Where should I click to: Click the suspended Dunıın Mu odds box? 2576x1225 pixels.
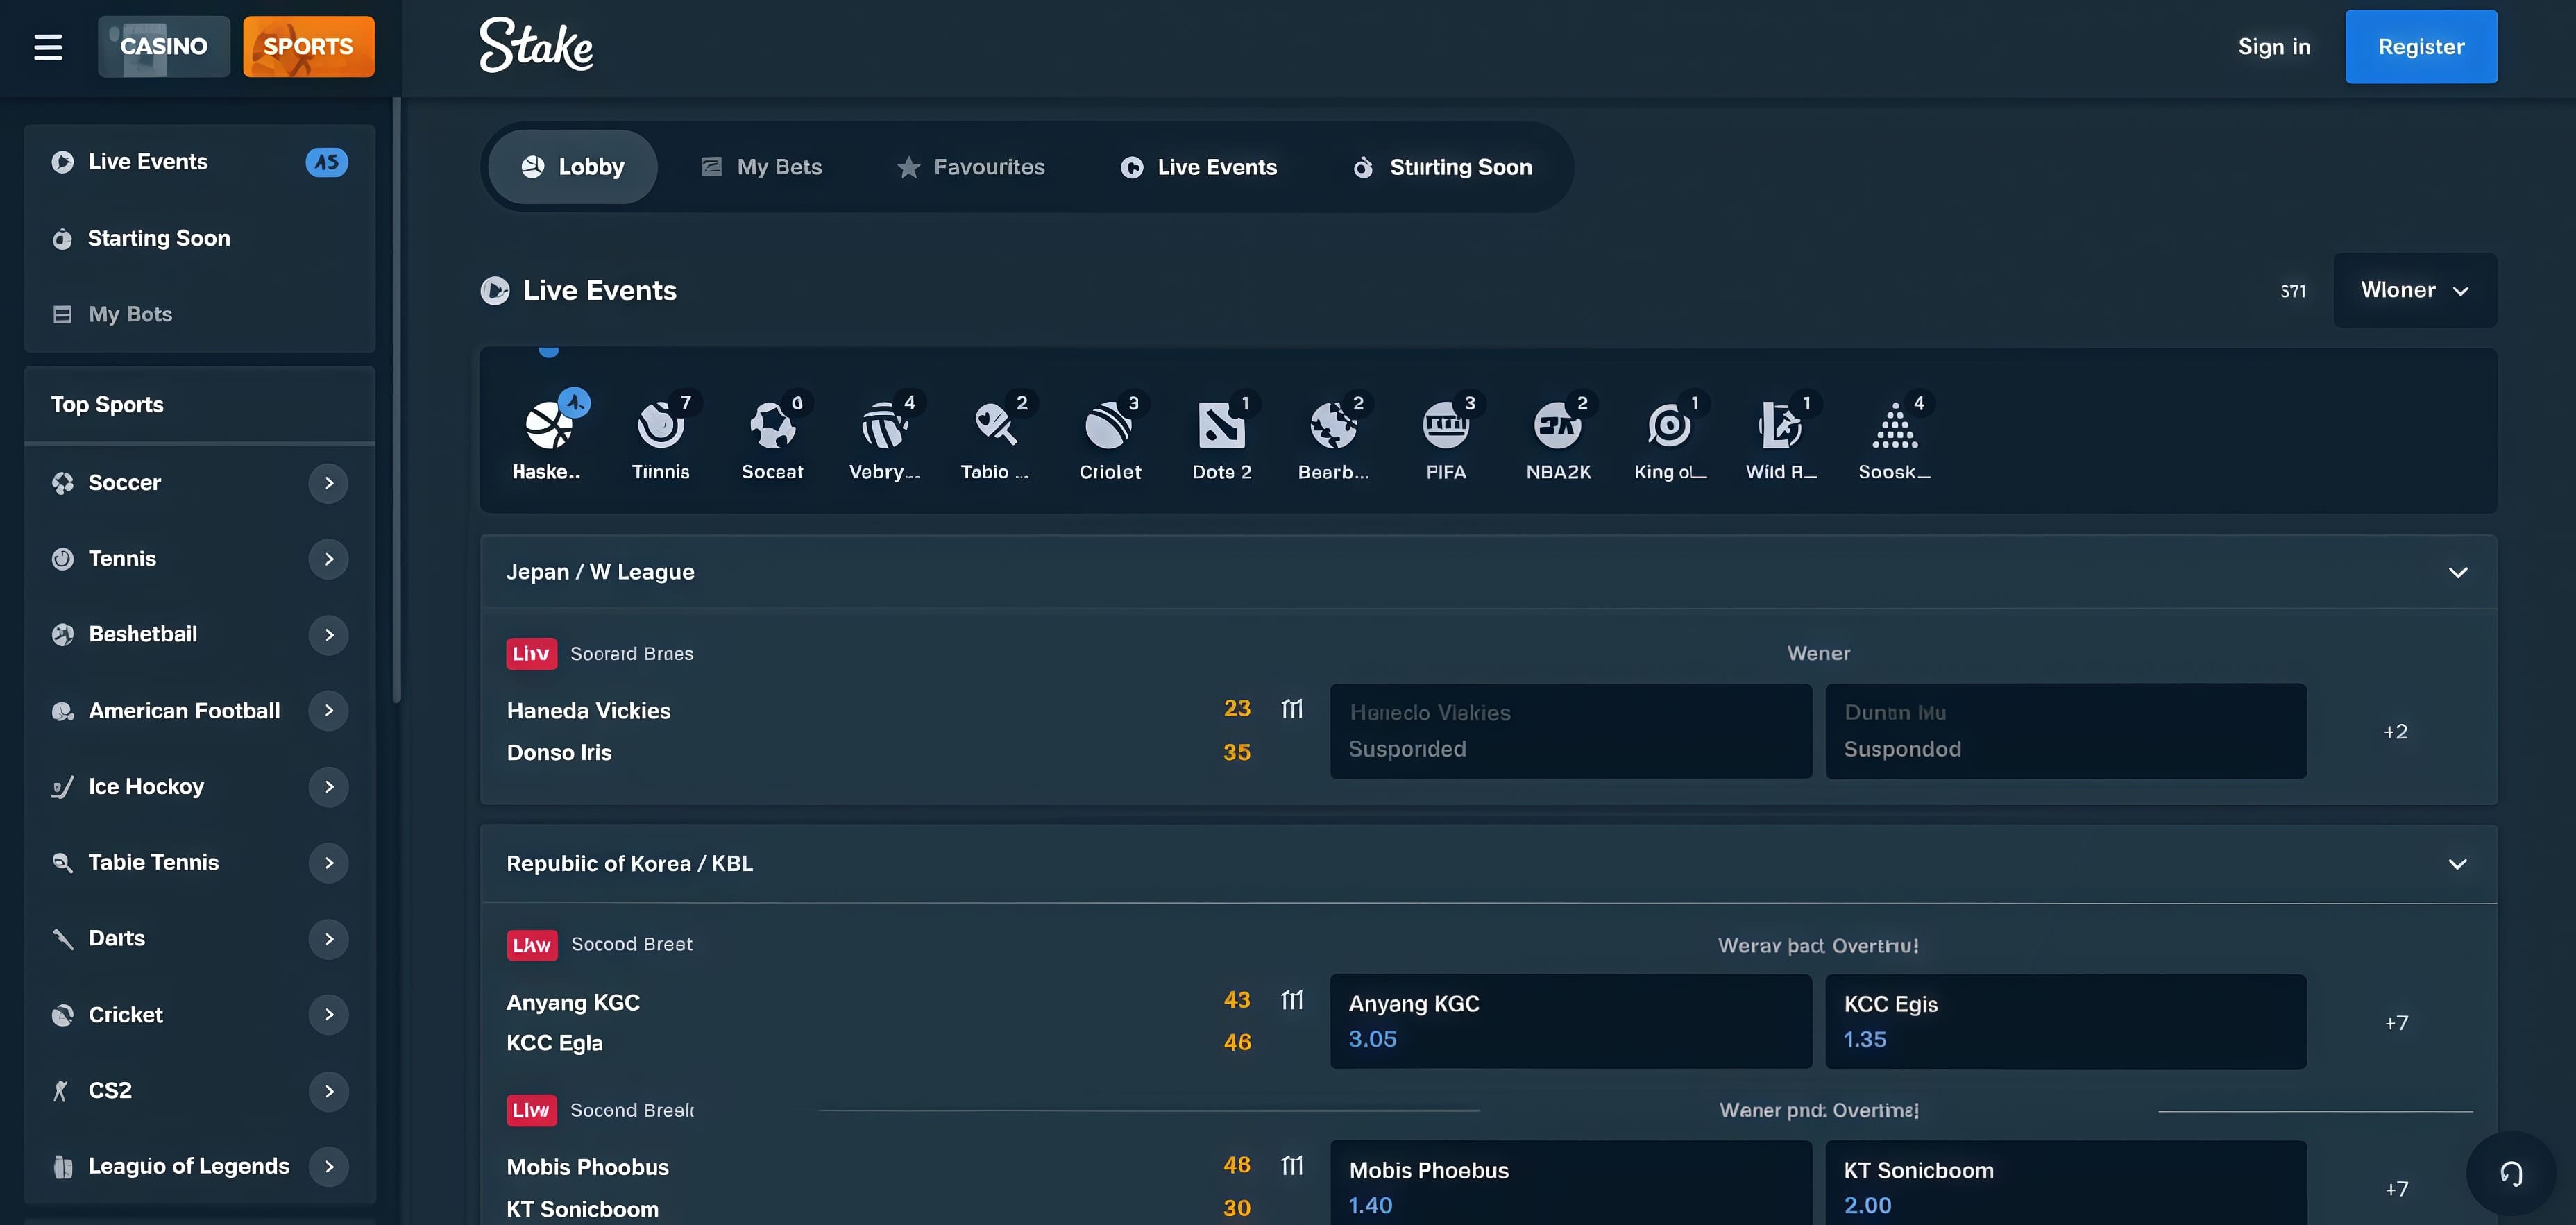[2066, 731]
